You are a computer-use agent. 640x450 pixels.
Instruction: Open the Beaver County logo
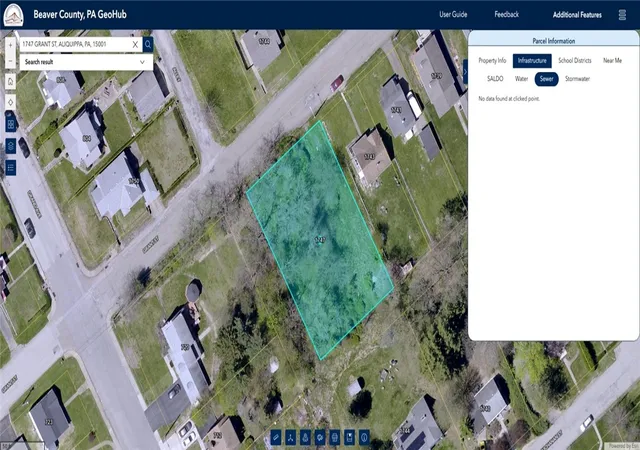[x=13, y=15]
